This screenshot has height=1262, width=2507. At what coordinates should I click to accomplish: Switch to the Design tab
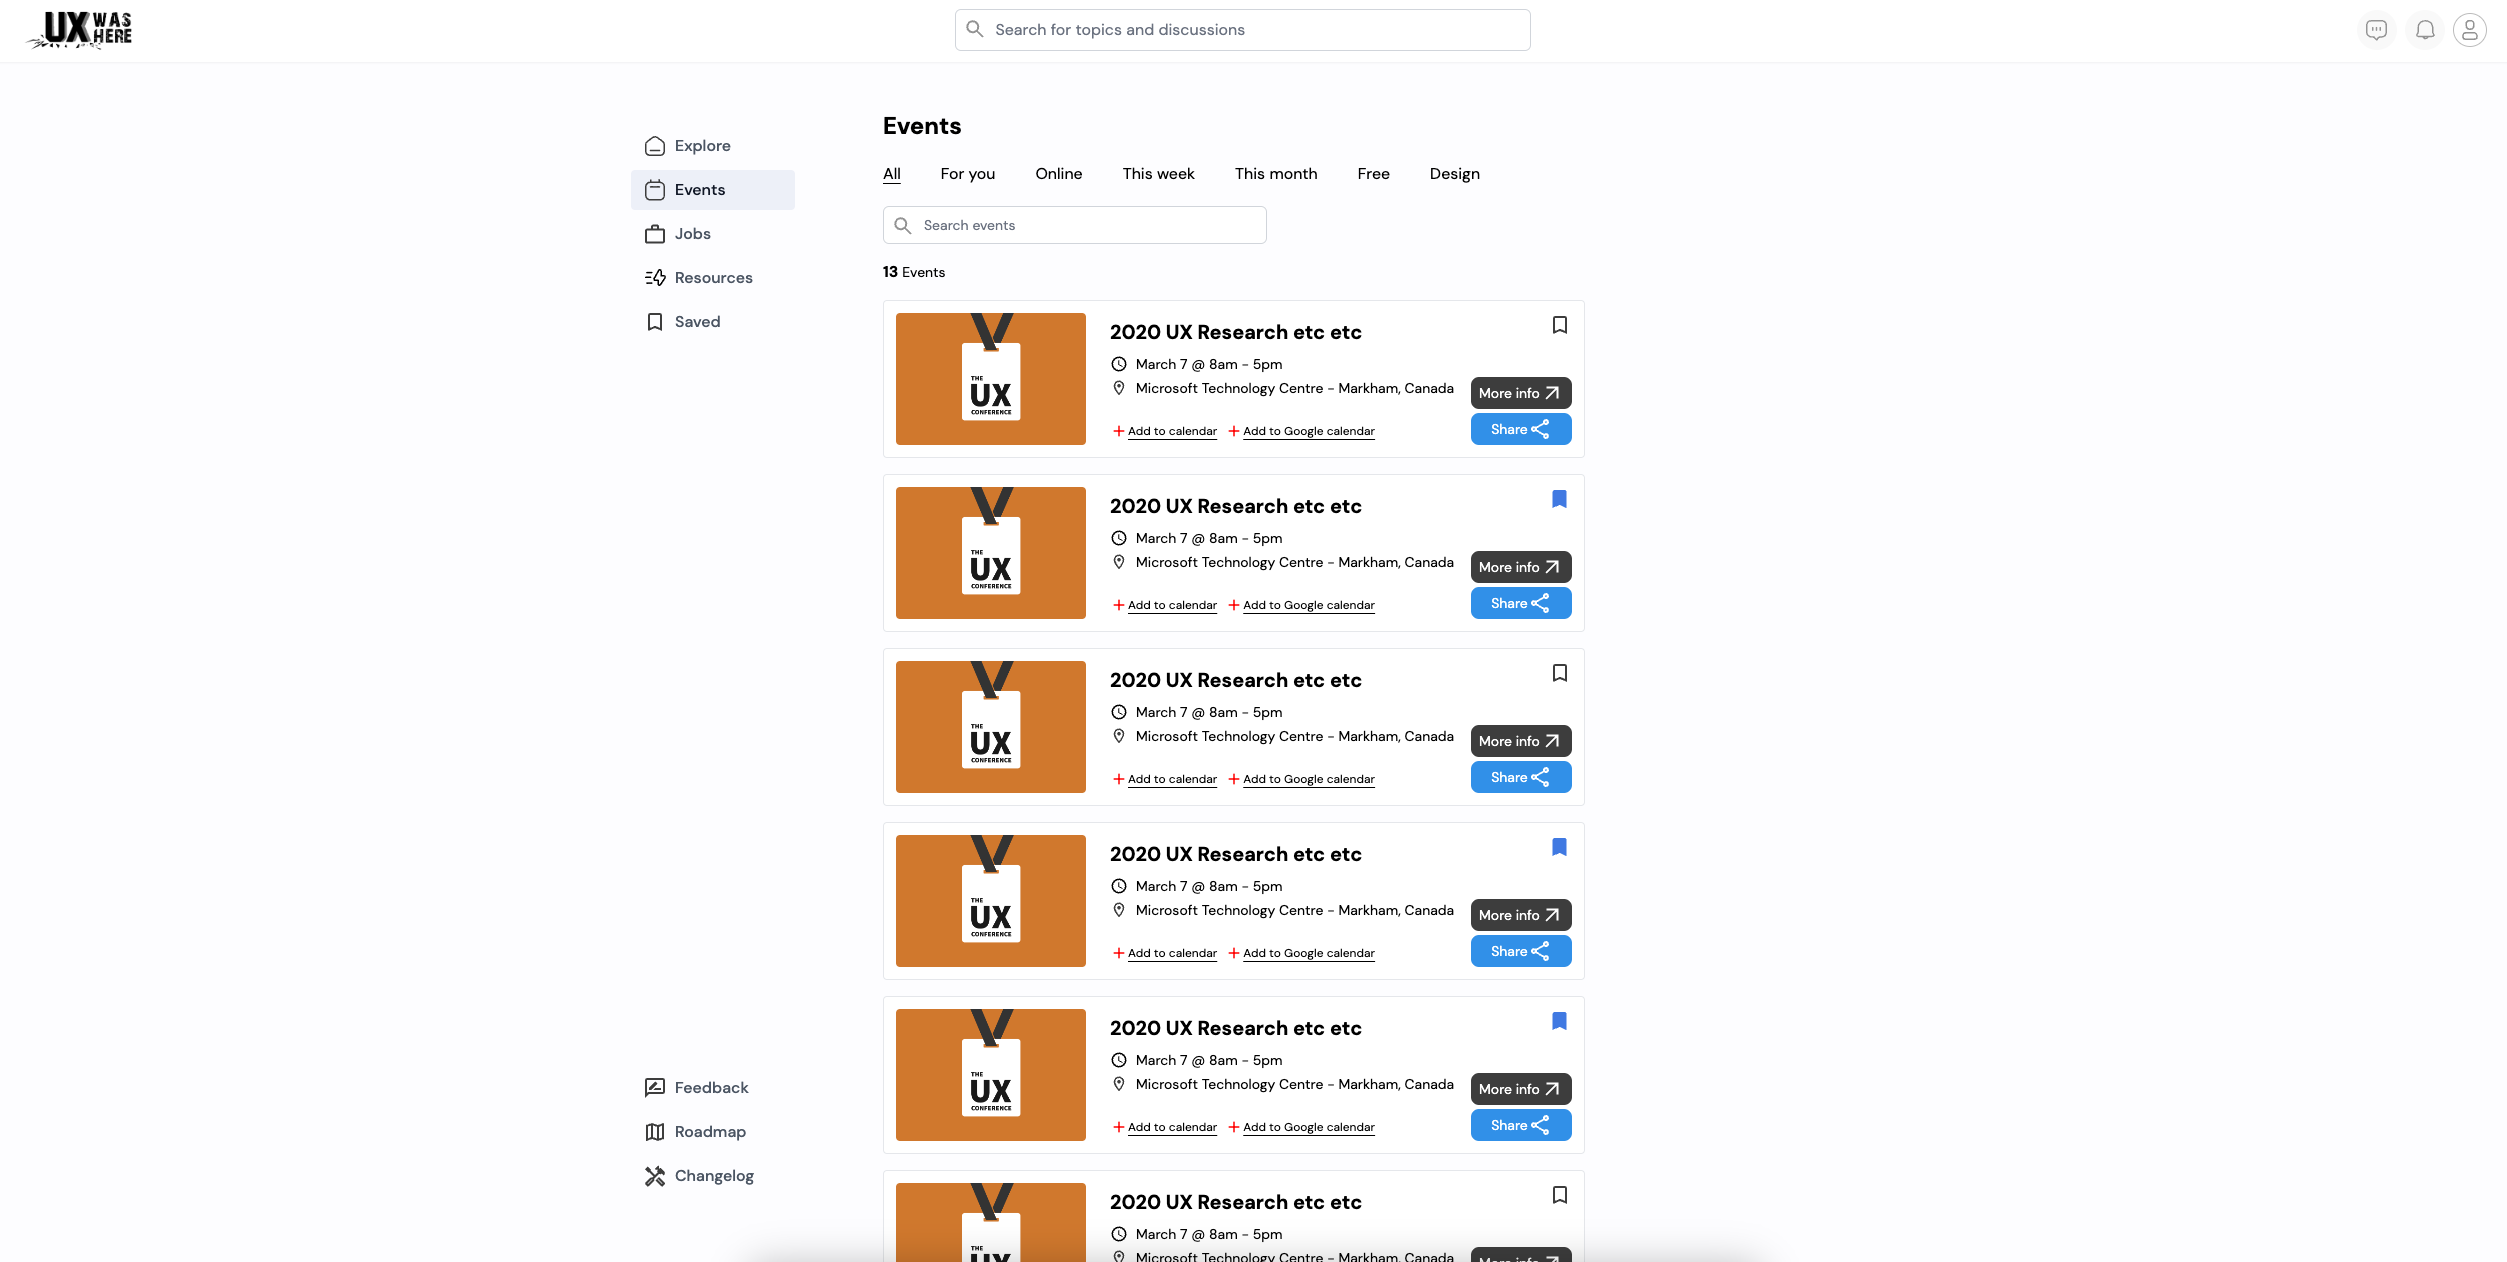coord(1455,174)
